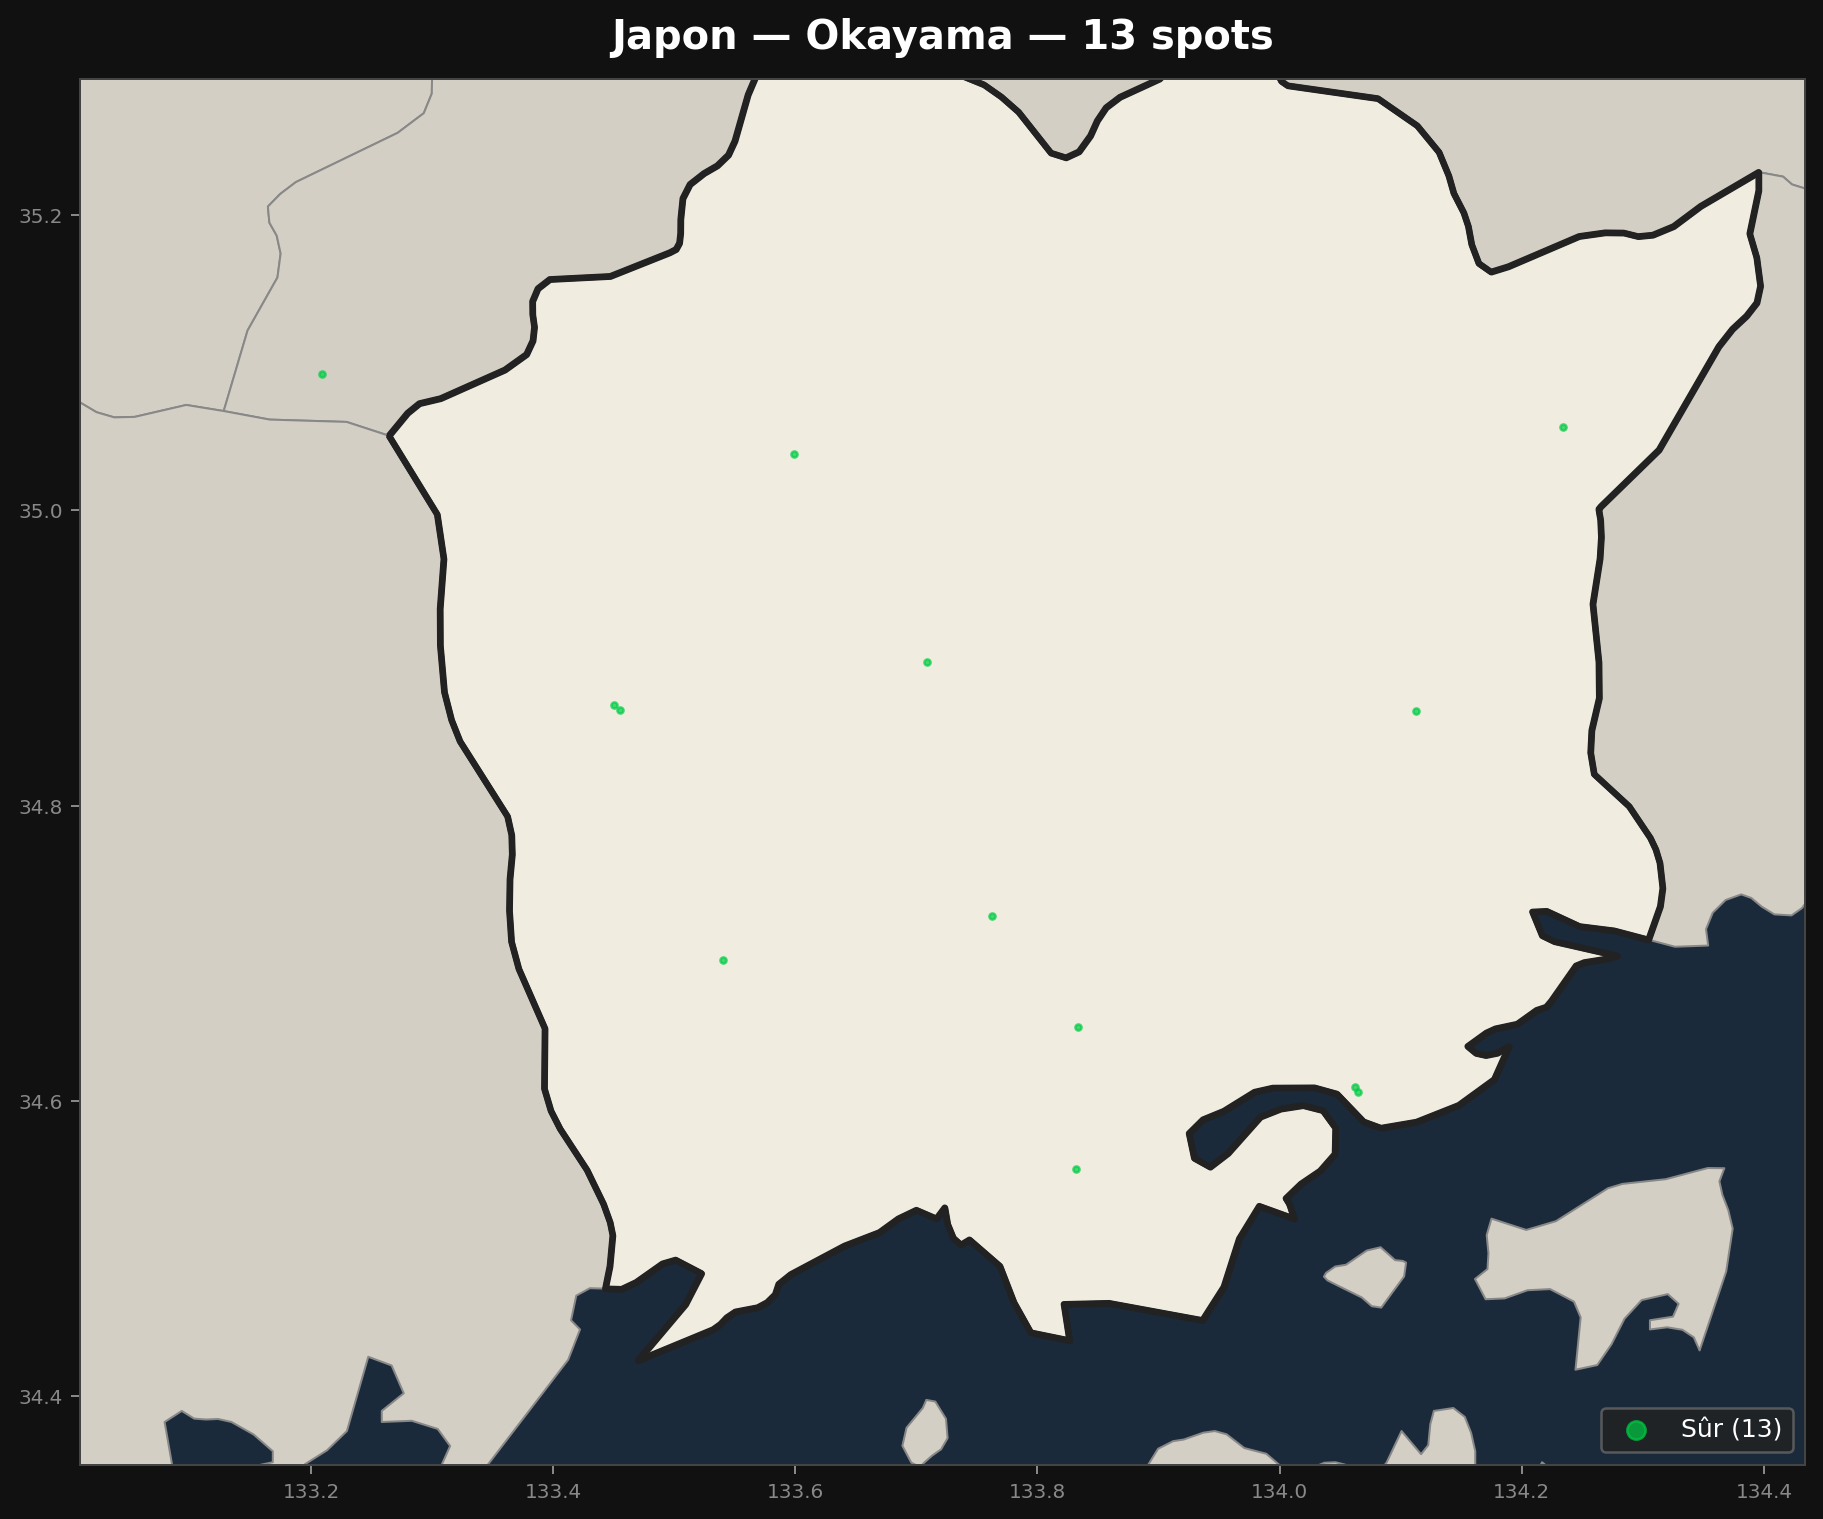
Task: Select the 'Sûr (13)' legend label
Action: pos(1732,1429)
